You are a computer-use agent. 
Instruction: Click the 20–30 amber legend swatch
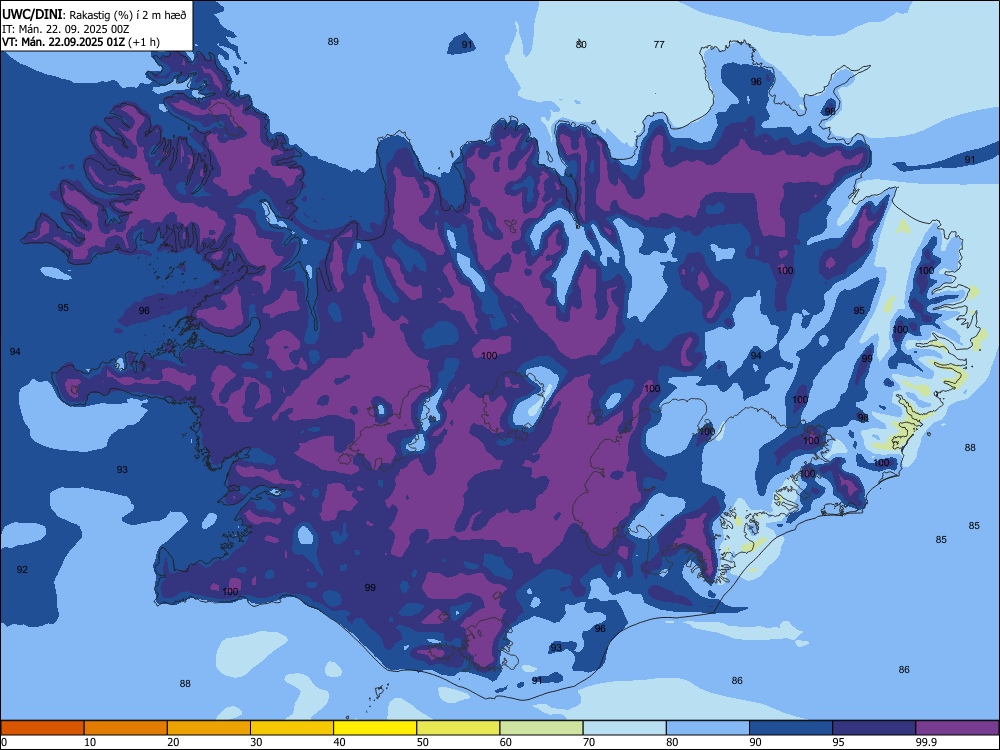coord(209,728)
